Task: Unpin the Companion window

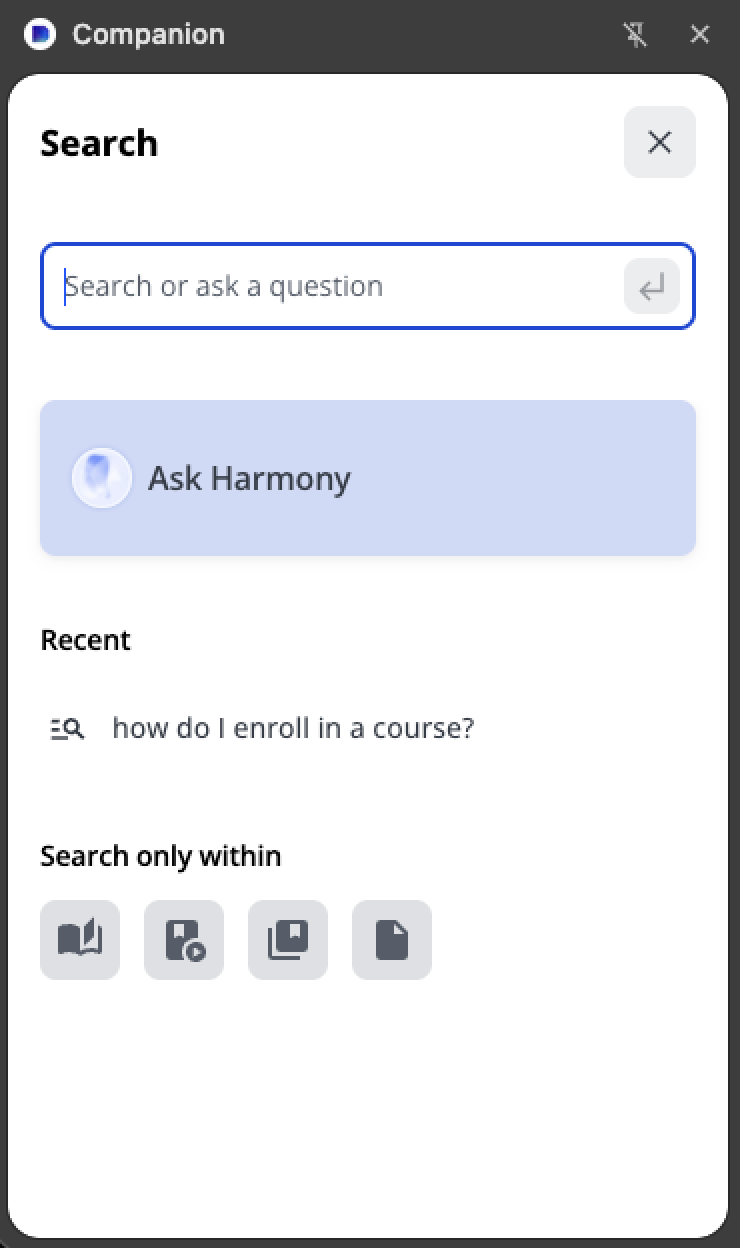Action: point(635,35)
